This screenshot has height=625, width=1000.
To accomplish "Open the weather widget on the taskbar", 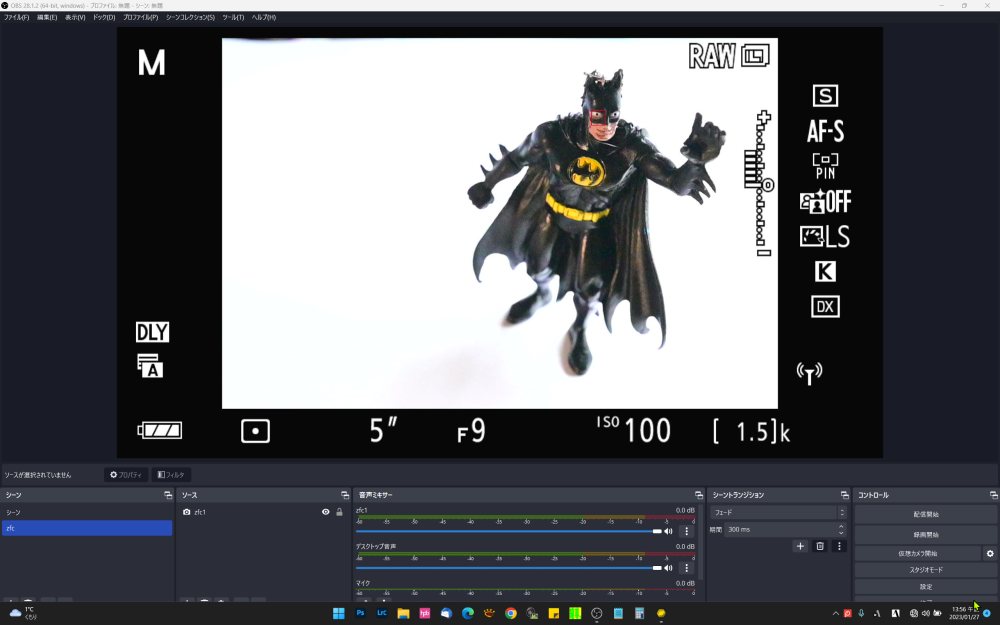I will (x=23, y=614).
